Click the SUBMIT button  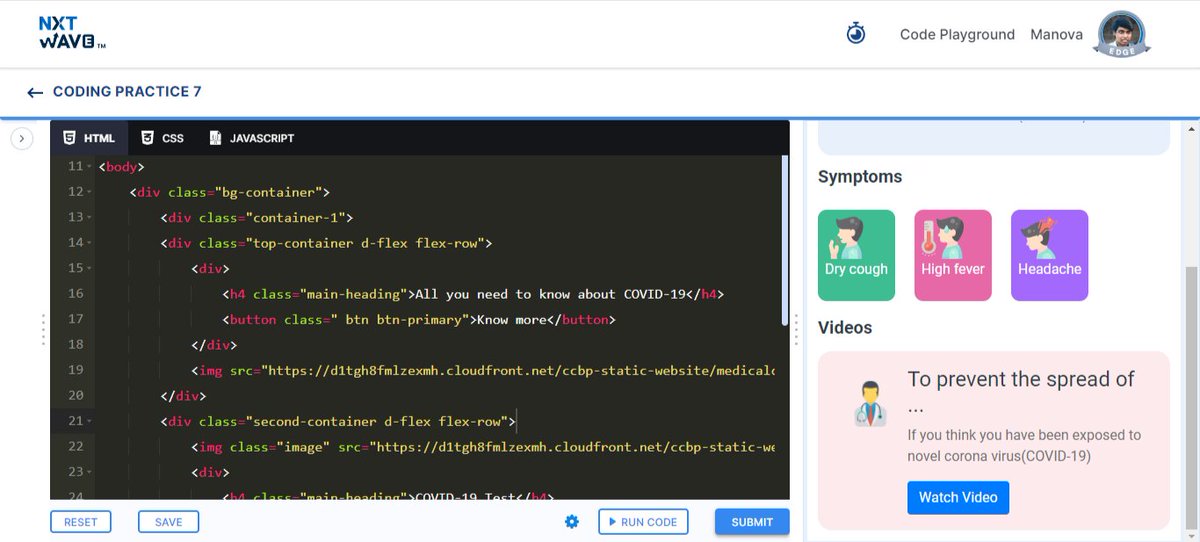[752, 521]
